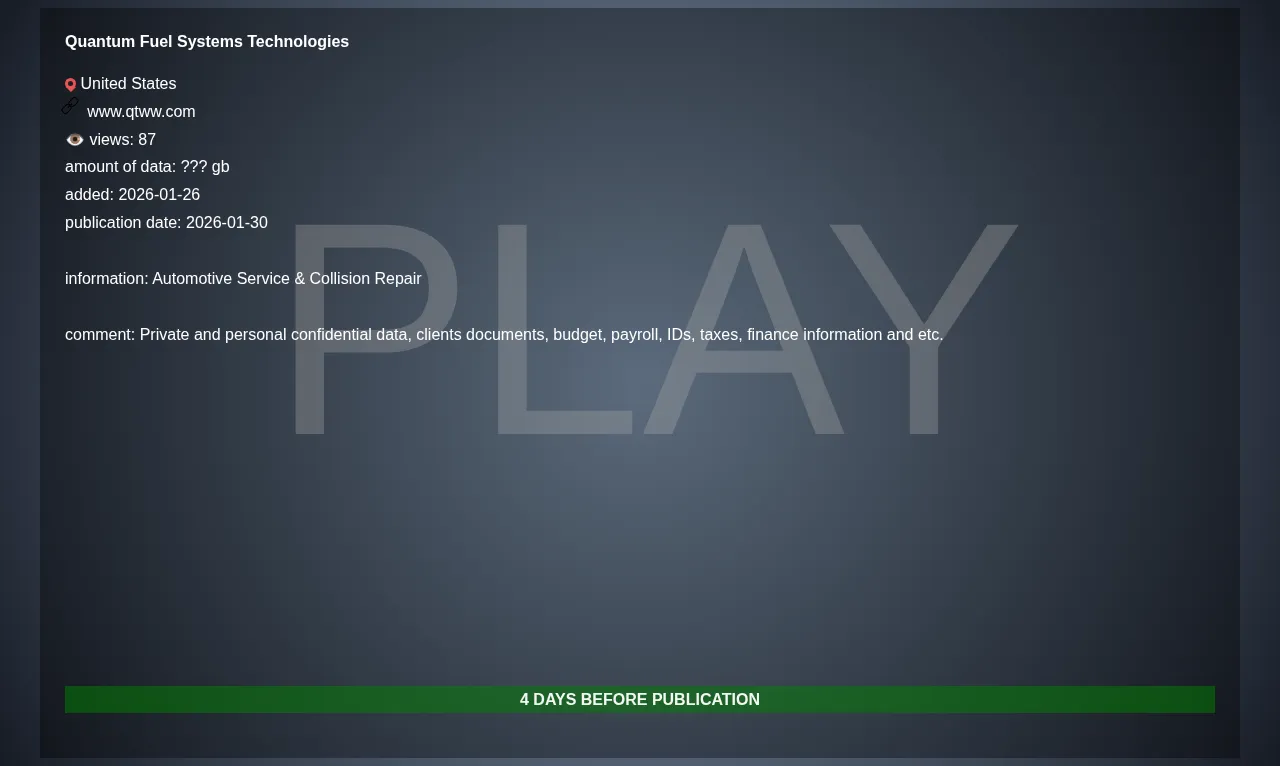Select the "??? gb" data size value
Viewport: 1280px width, 766px height.
coord(205,167)
